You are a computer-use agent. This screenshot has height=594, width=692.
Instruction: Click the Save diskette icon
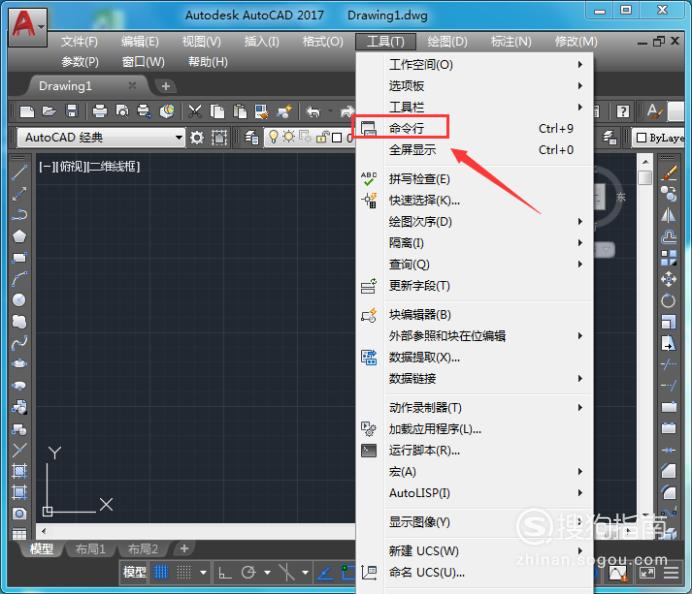[71, 111]
